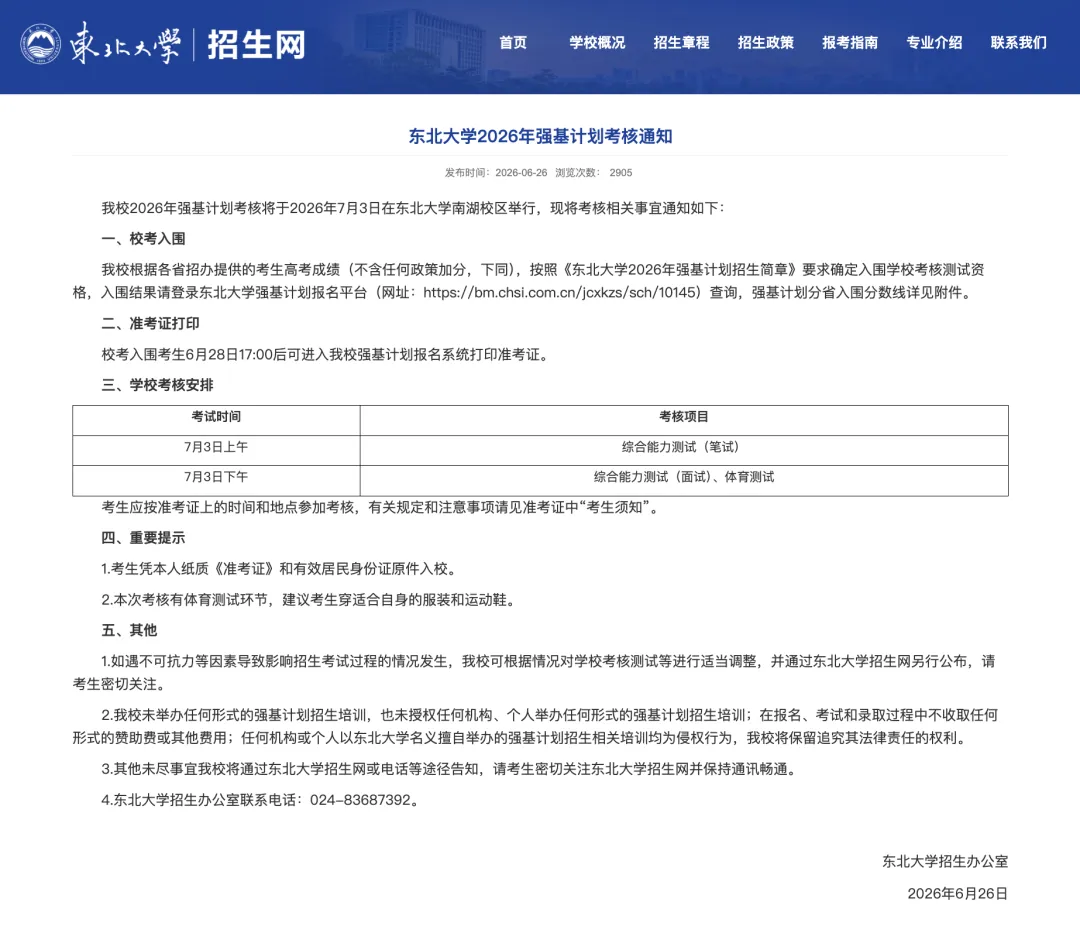Open the 报考指南 menu item
Viewport: 1080px width, 926px height.
850,43
